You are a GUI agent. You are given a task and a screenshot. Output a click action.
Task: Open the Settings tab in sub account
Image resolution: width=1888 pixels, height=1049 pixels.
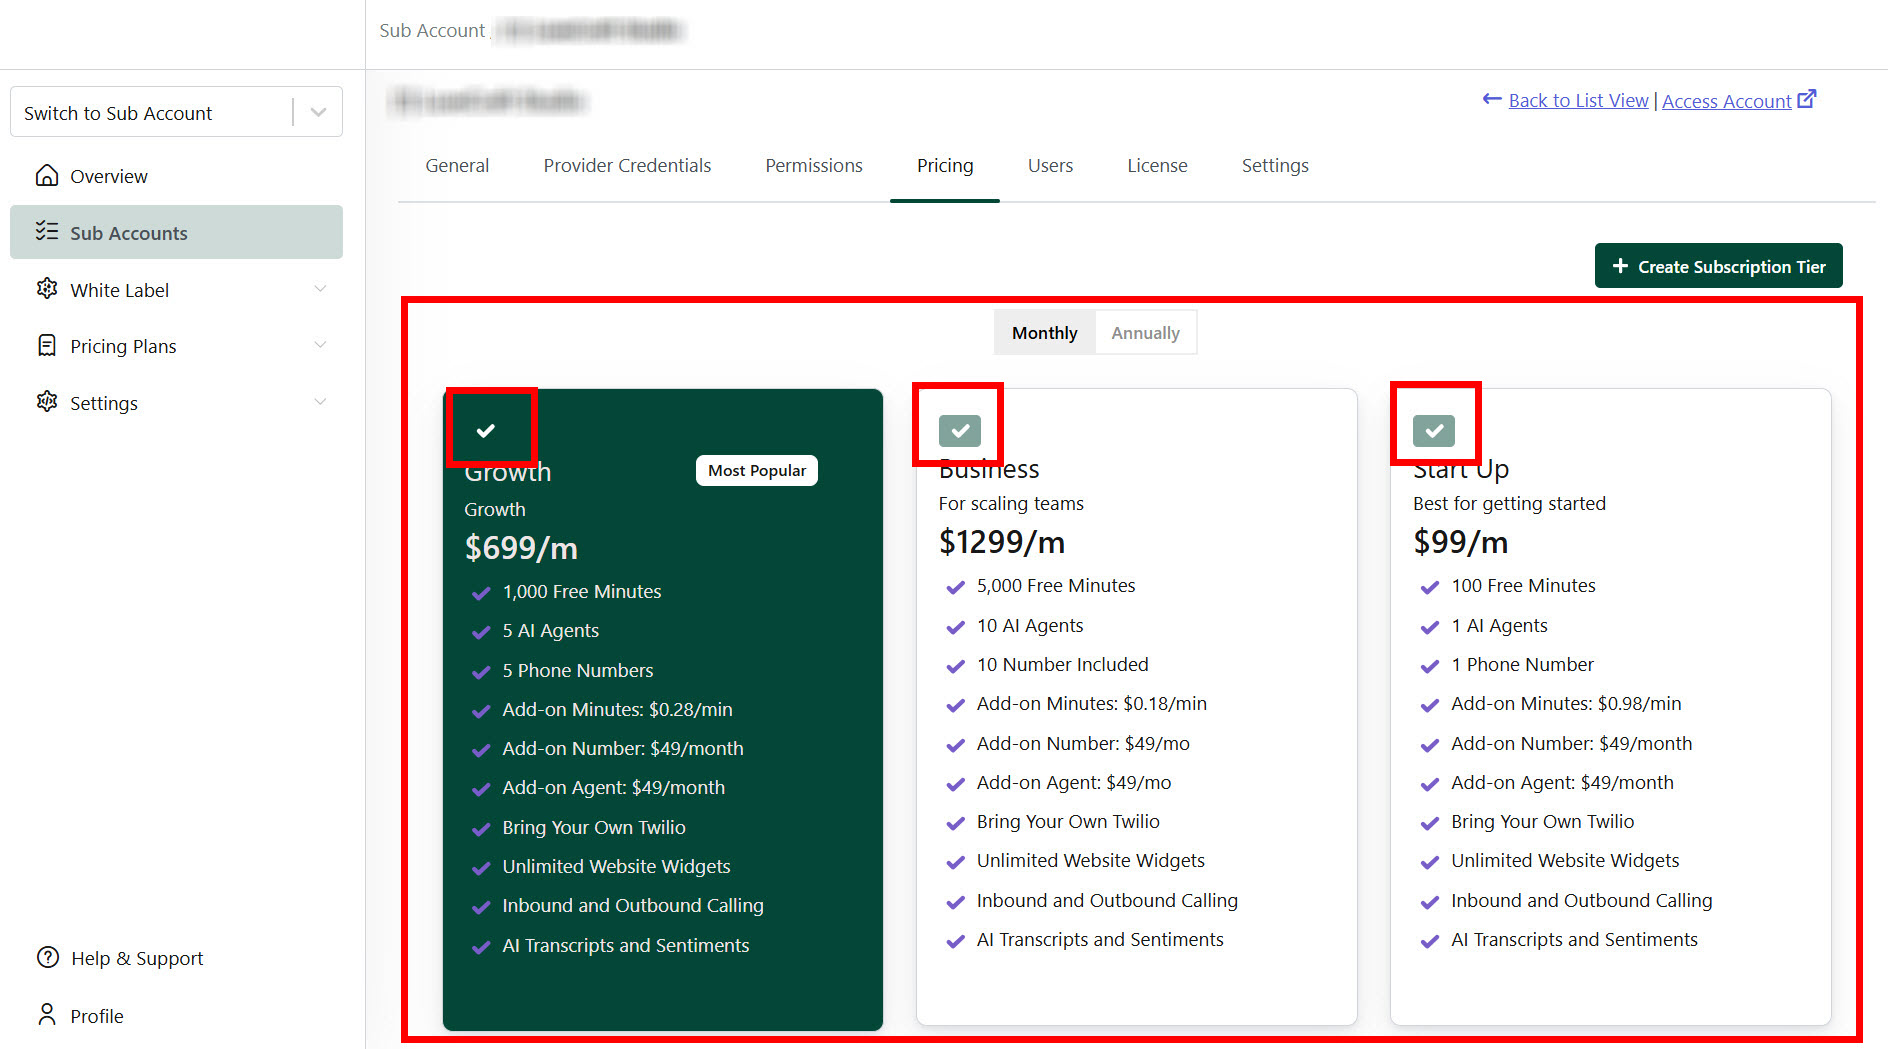pos(1275,166)
